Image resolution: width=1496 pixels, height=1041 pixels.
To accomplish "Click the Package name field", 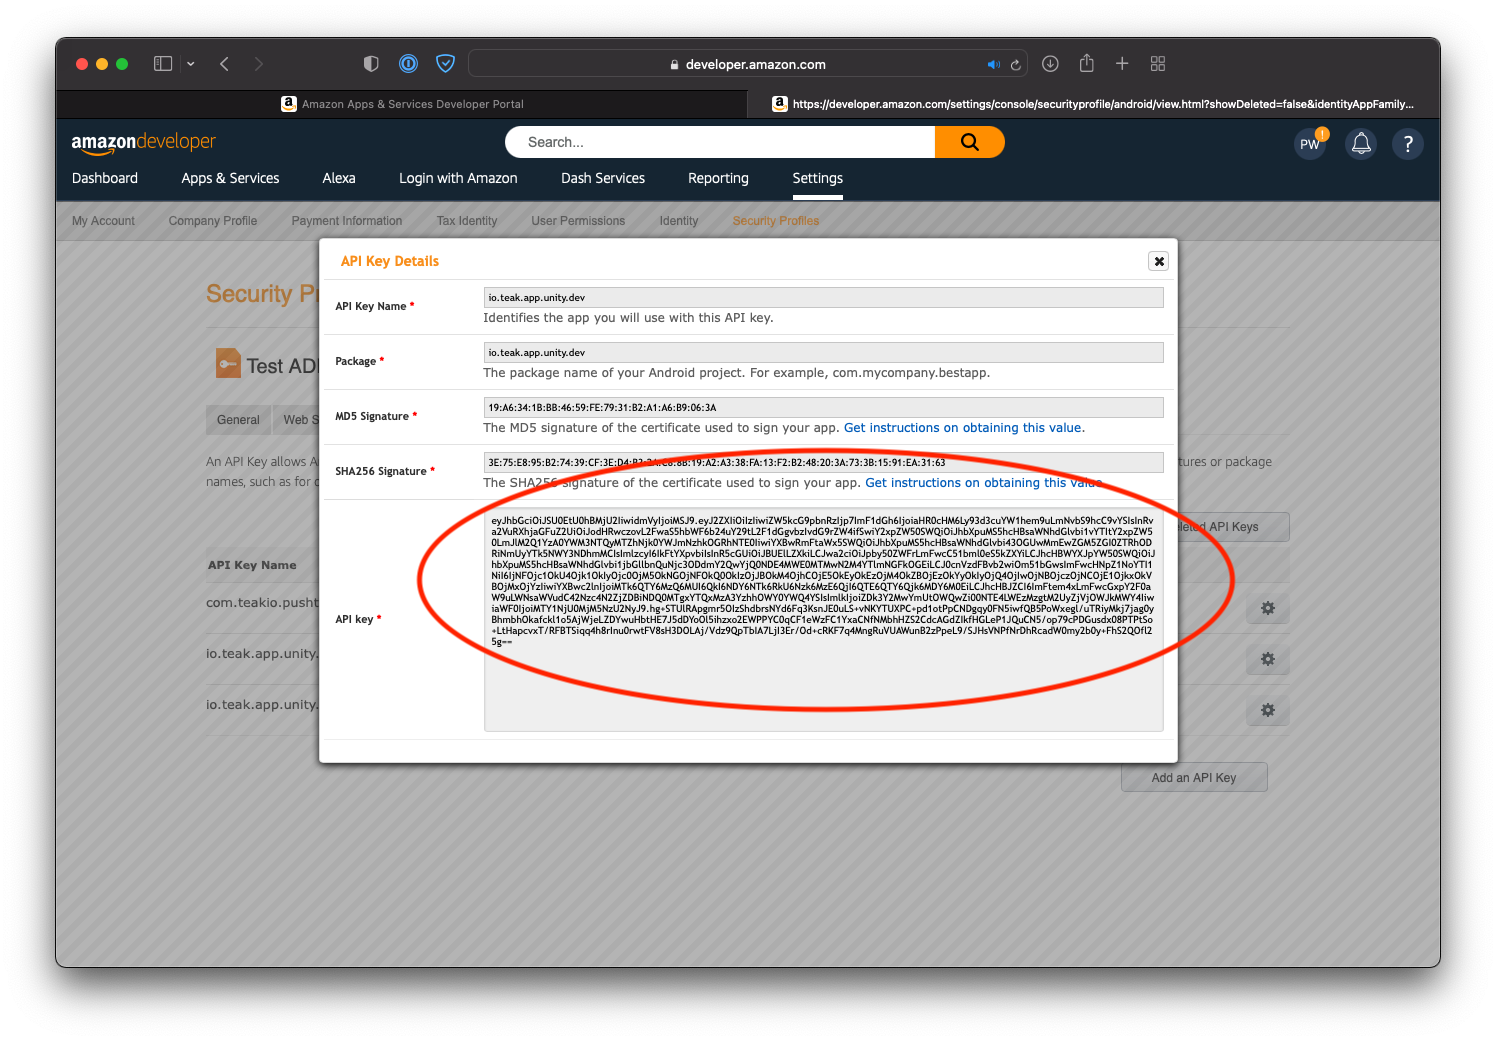I will click(x=824, y=352).
